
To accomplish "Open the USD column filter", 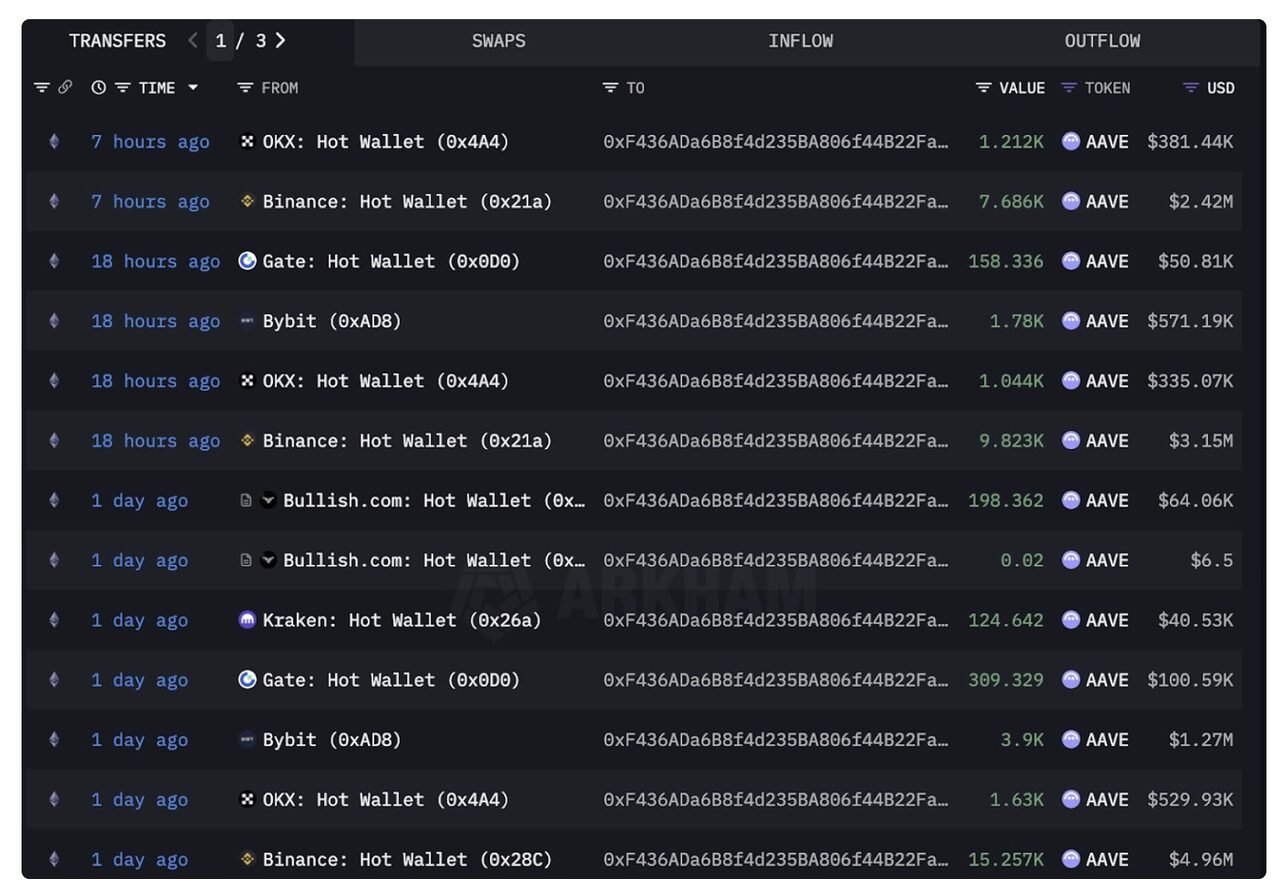I will (1190, 88).
